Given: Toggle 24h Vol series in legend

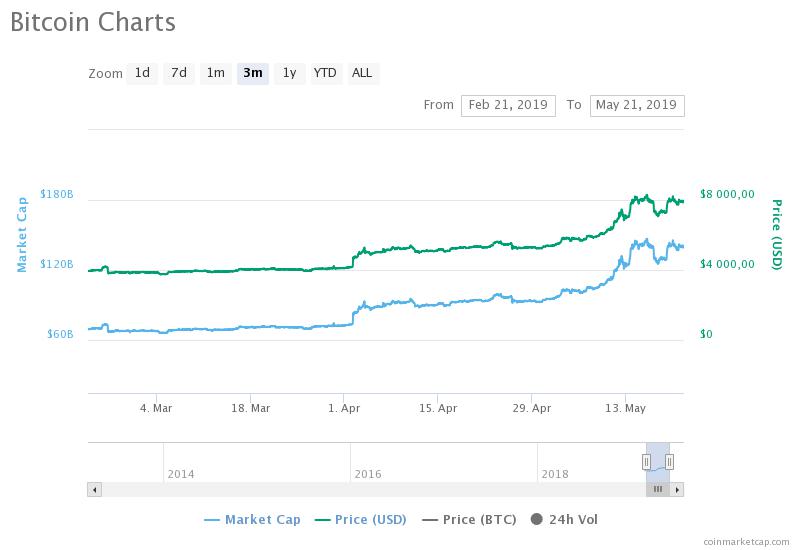Looking at the screenshot, I should [564, 520].
